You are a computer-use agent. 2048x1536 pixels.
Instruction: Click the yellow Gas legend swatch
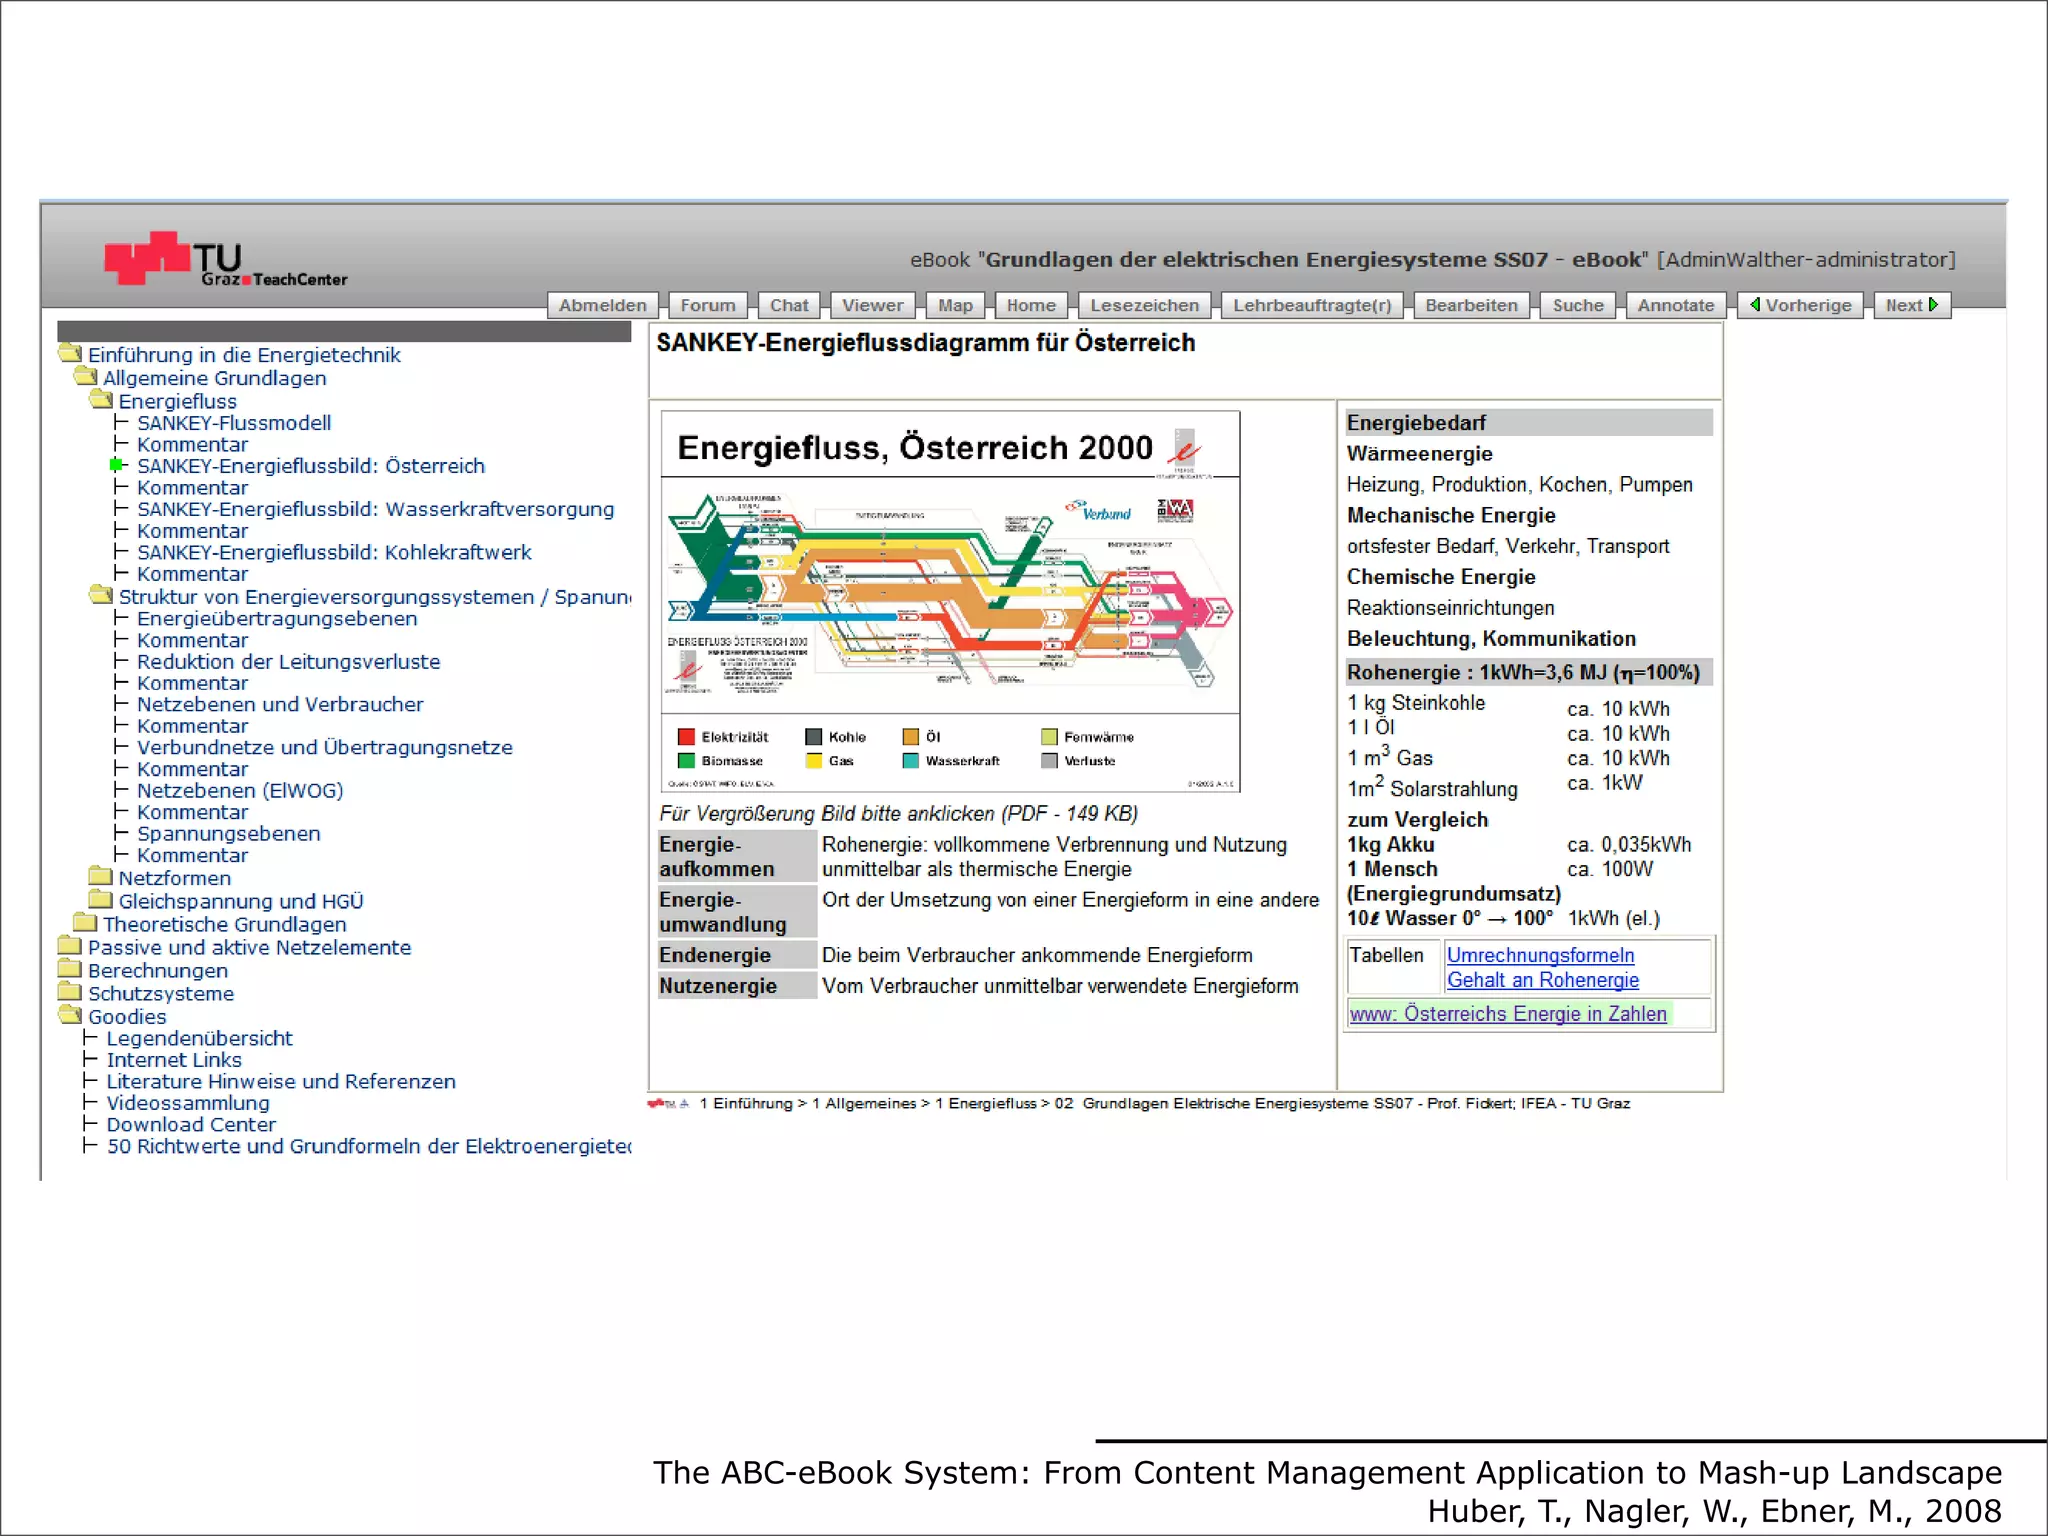coord(813,760)
